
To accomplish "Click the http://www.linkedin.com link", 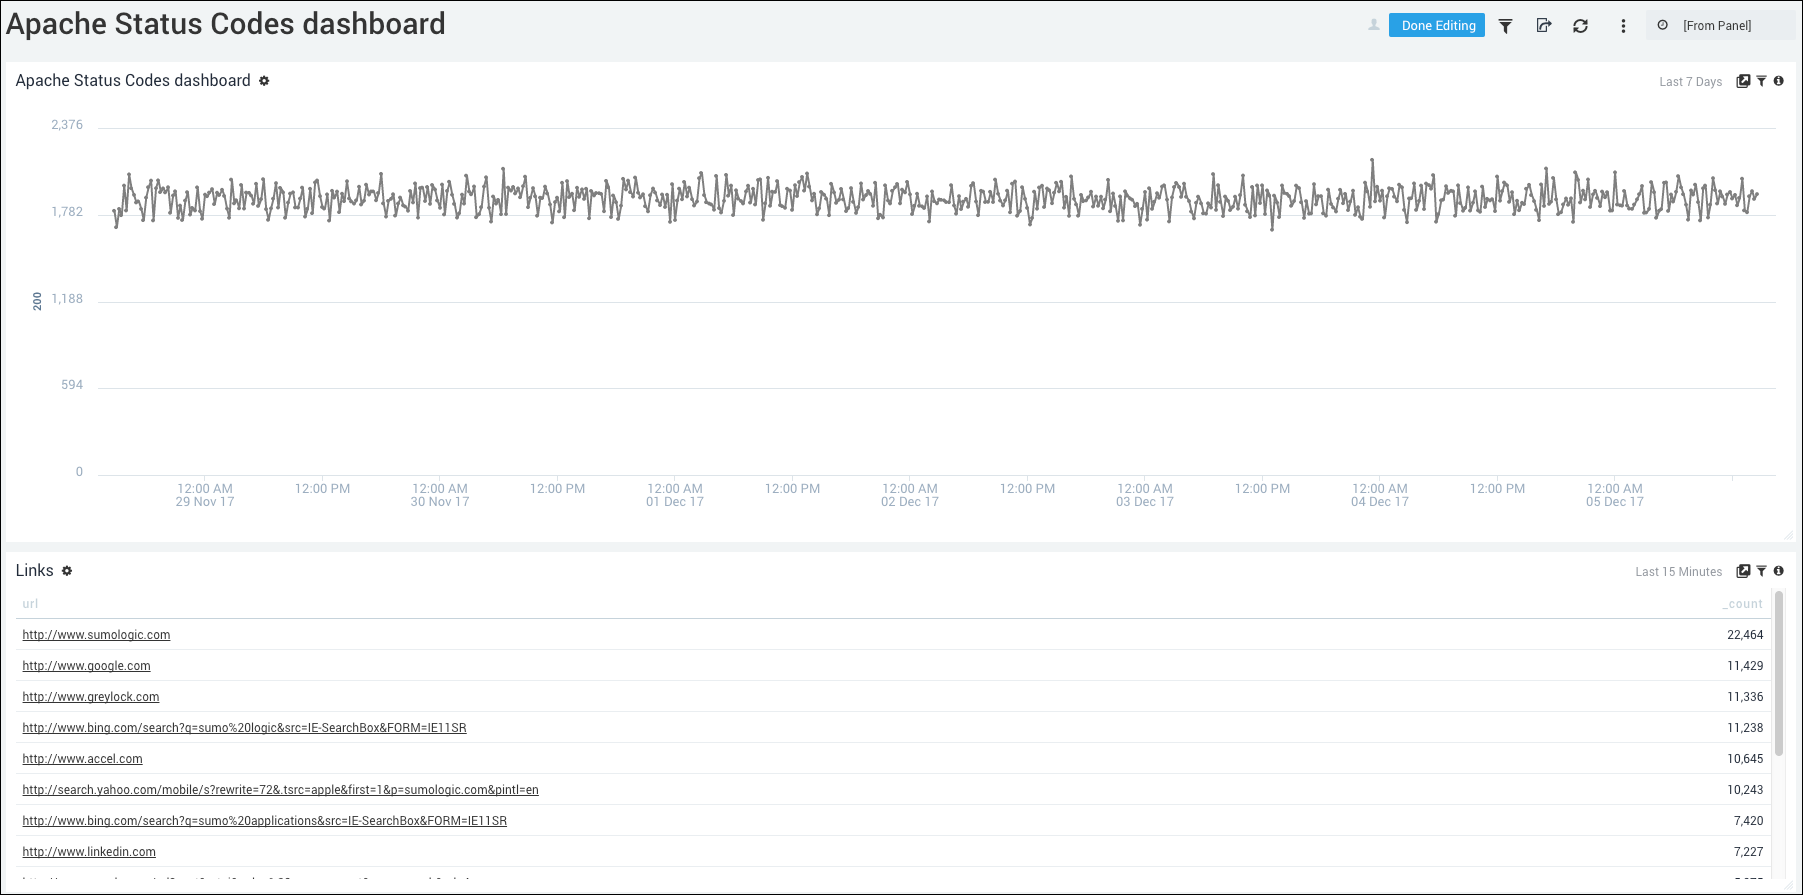I will click(89, 852).
